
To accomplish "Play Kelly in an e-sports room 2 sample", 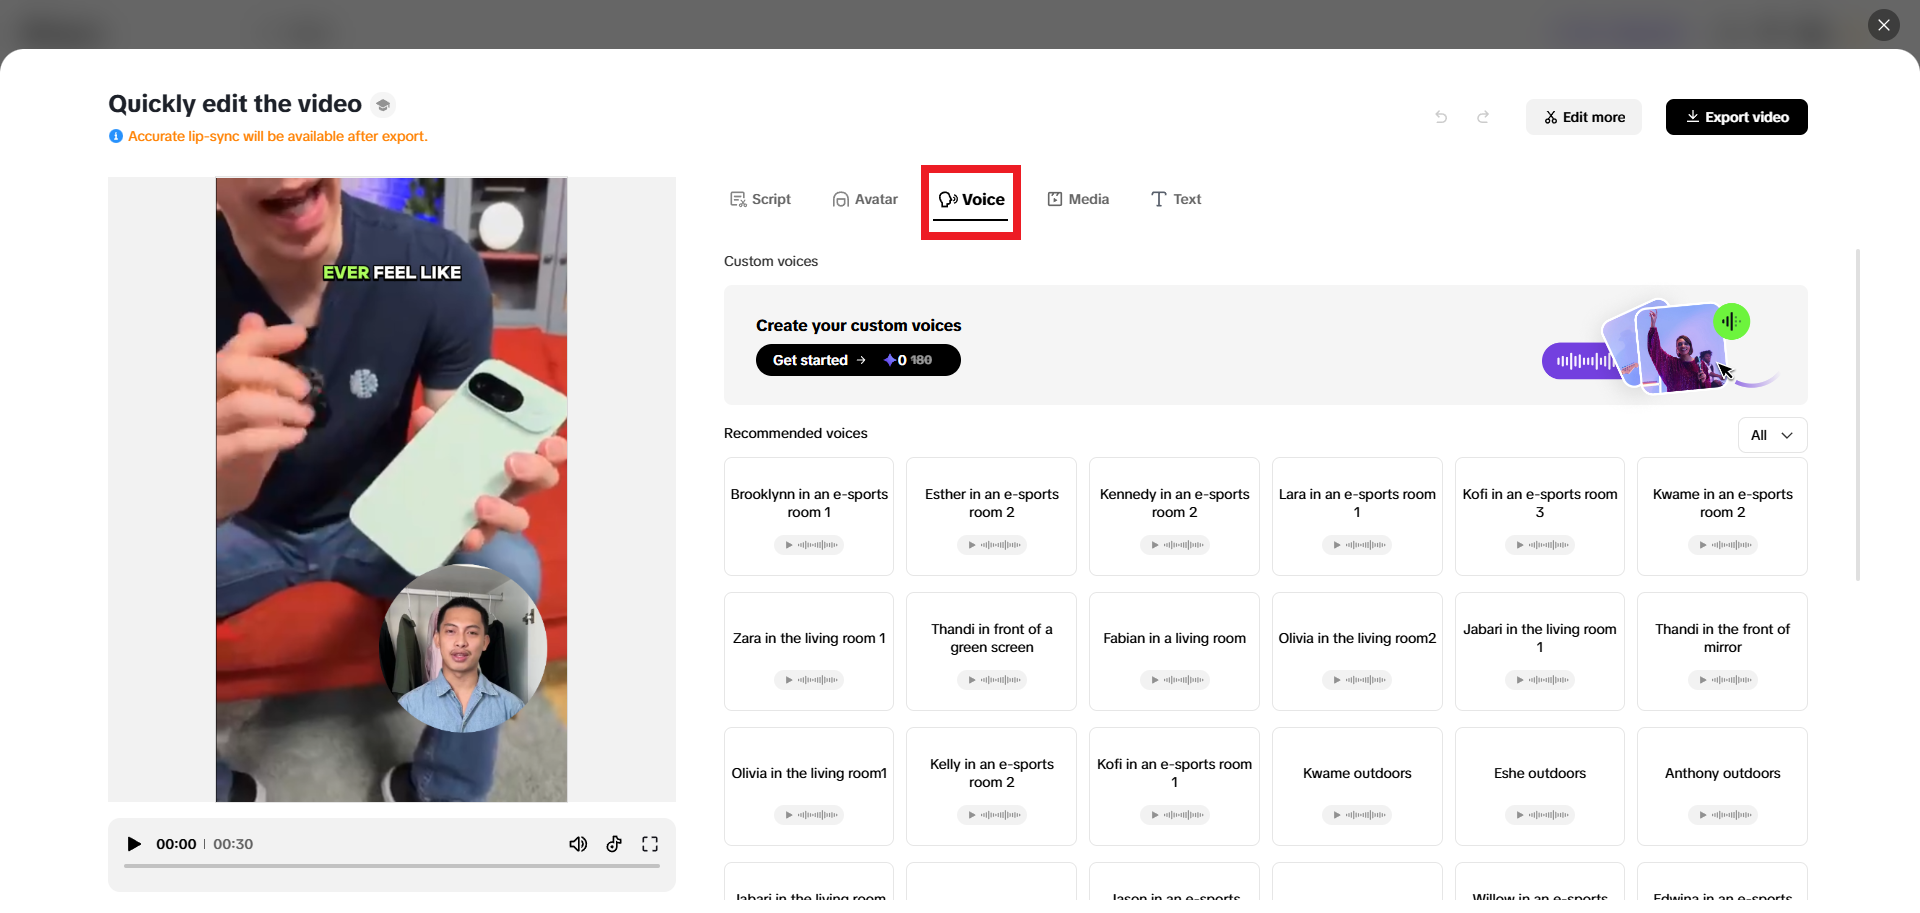I will (992, 815).
